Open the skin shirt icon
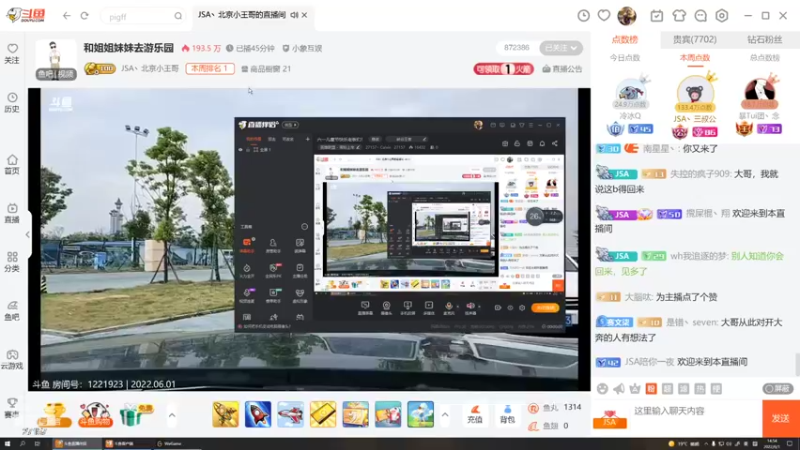The height and width of the screenshot is (450, 800). tap(679, 16)
